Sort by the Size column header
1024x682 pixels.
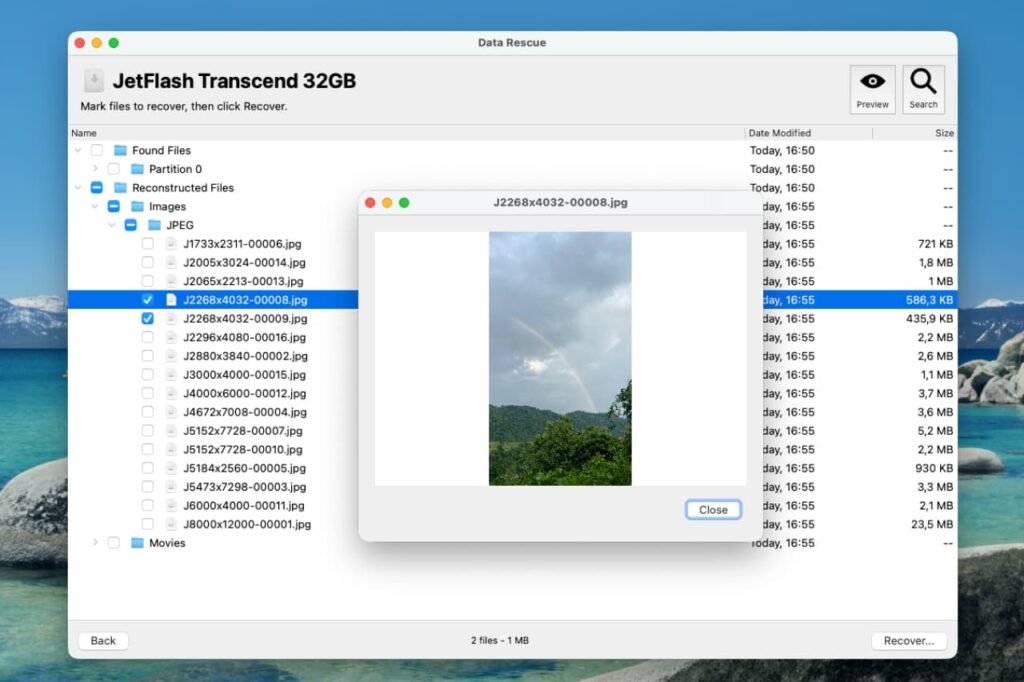click(915, 133)
